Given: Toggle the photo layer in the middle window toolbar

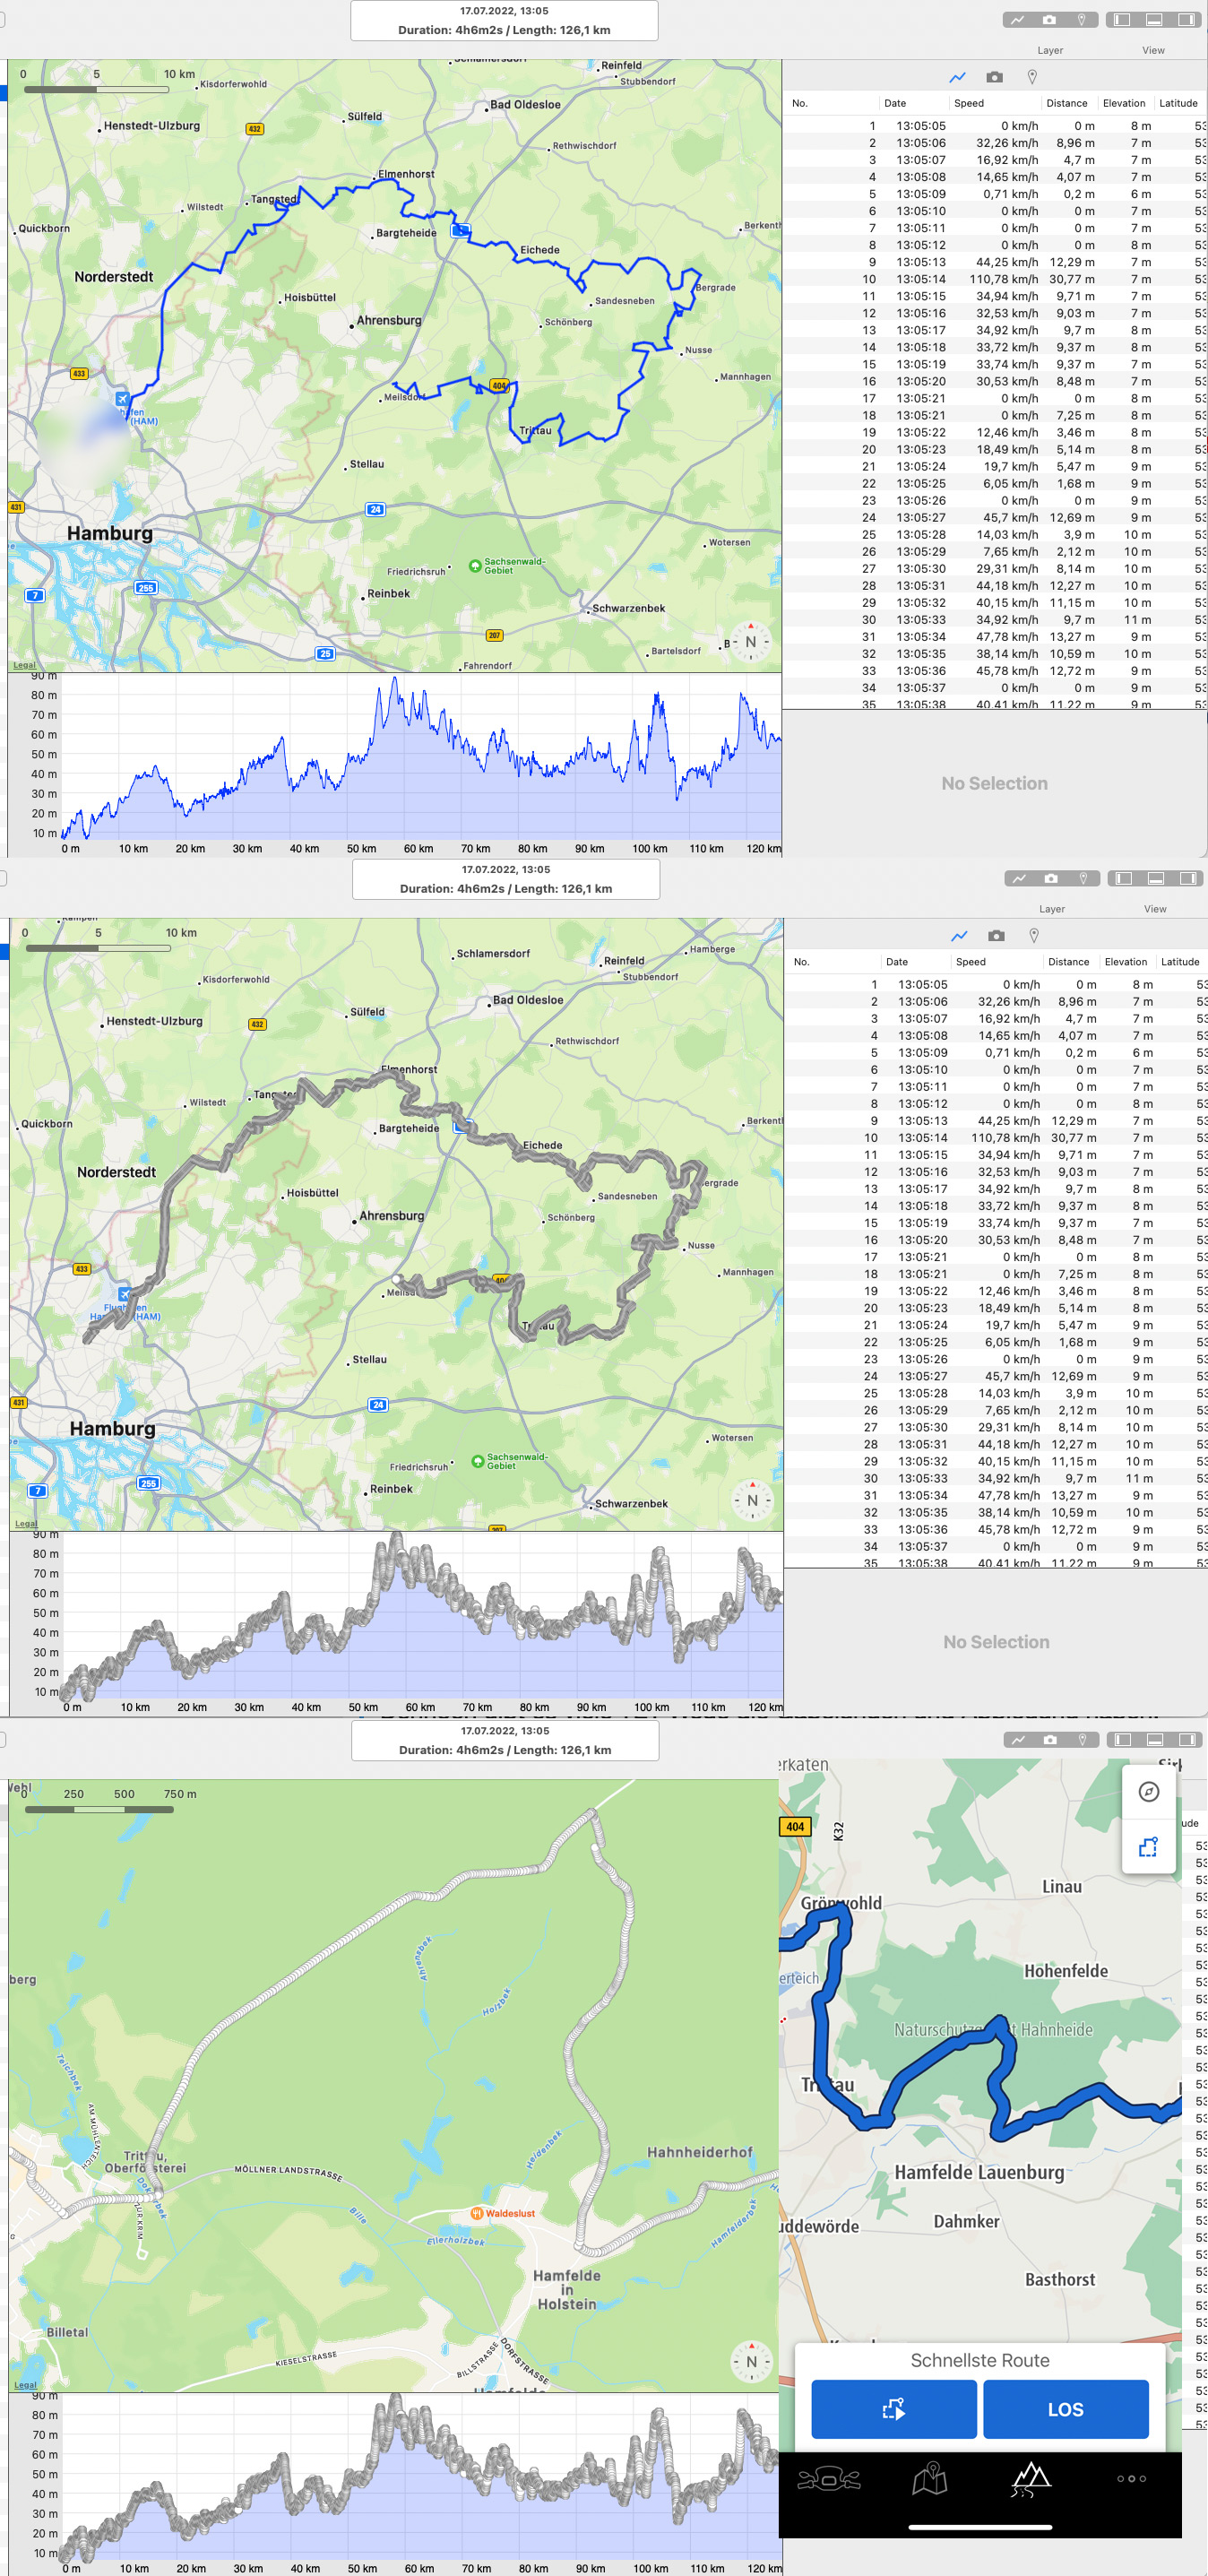Looking at the screenshot, I should [1051, 878].
